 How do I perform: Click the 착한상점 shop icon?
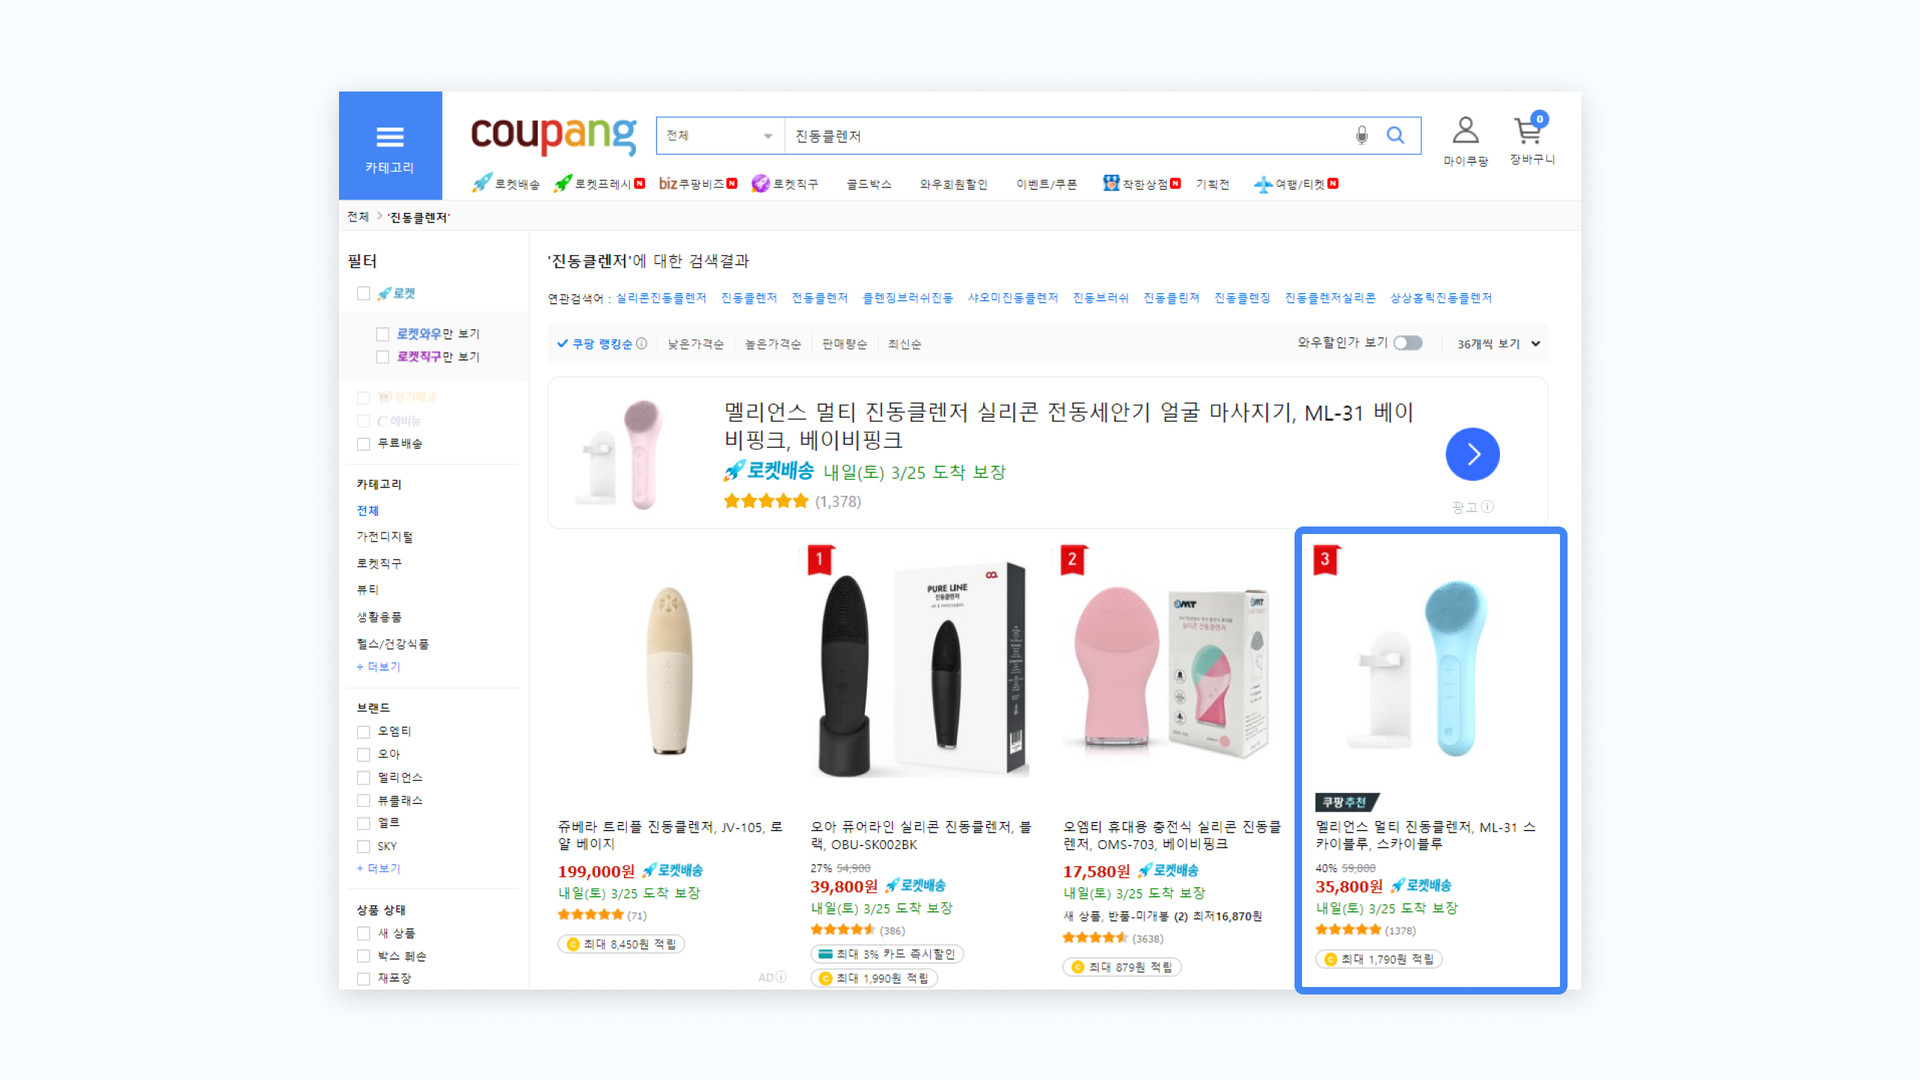(1111, 183)
